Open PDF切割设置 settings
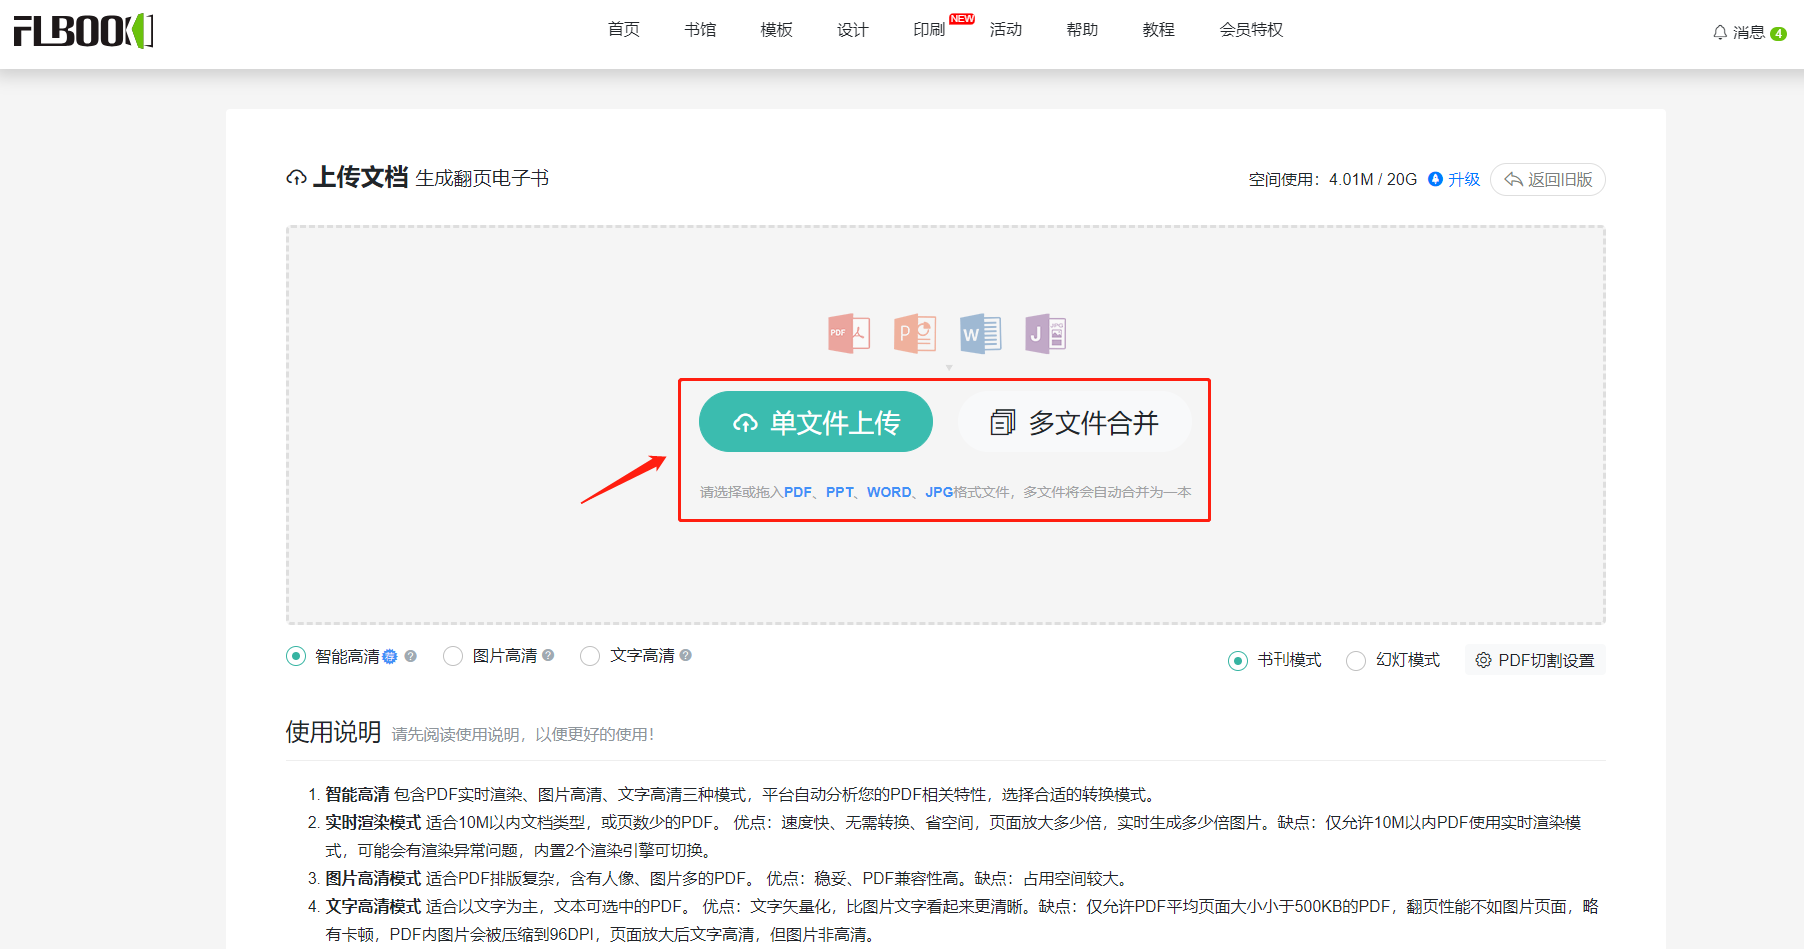The width and height of the screenshot is (1804, 949). (1535, 660)
